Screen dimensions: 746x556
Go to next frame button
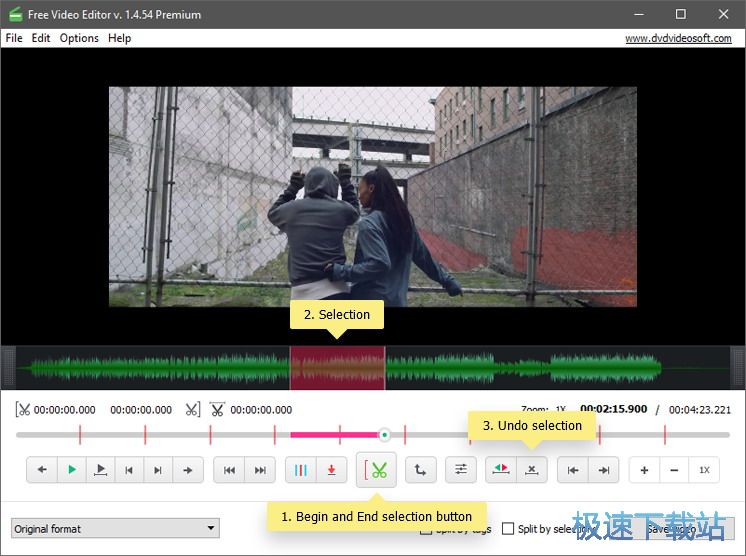158,470
